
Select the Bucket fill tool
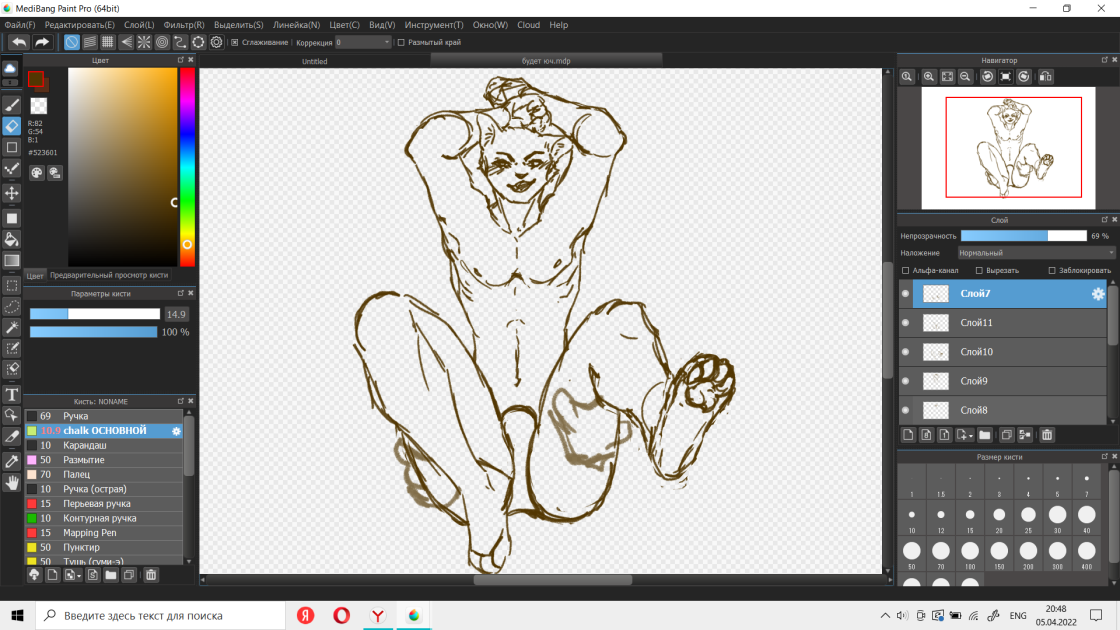(x=11, y=239)
